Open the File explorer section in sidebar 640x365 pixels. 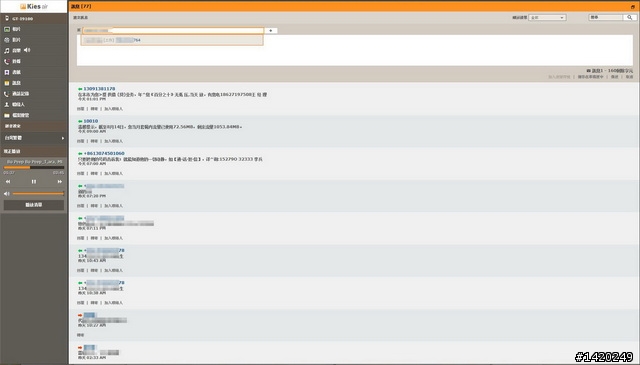[33, 116]
